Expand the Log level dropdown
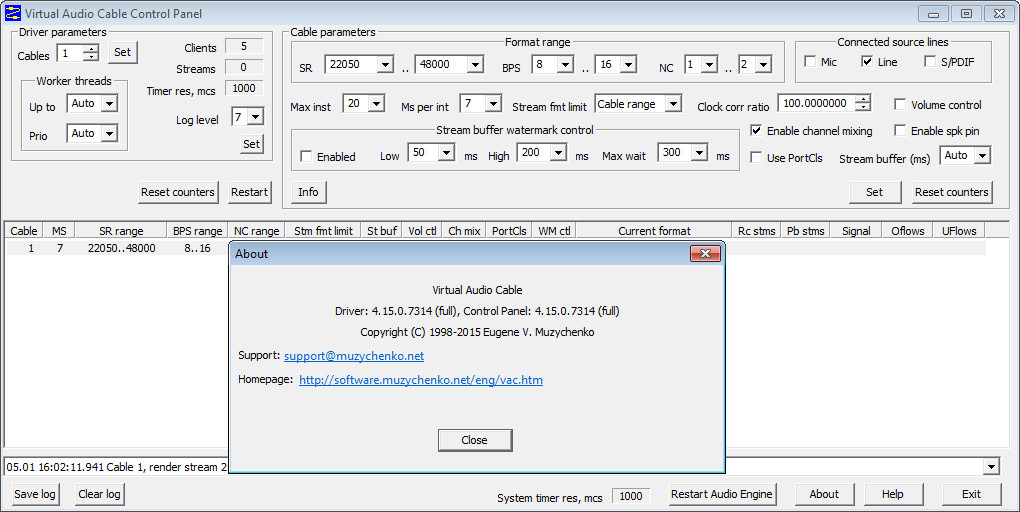The width and height of the screenshot is (1020, 512). pos(256,117)
